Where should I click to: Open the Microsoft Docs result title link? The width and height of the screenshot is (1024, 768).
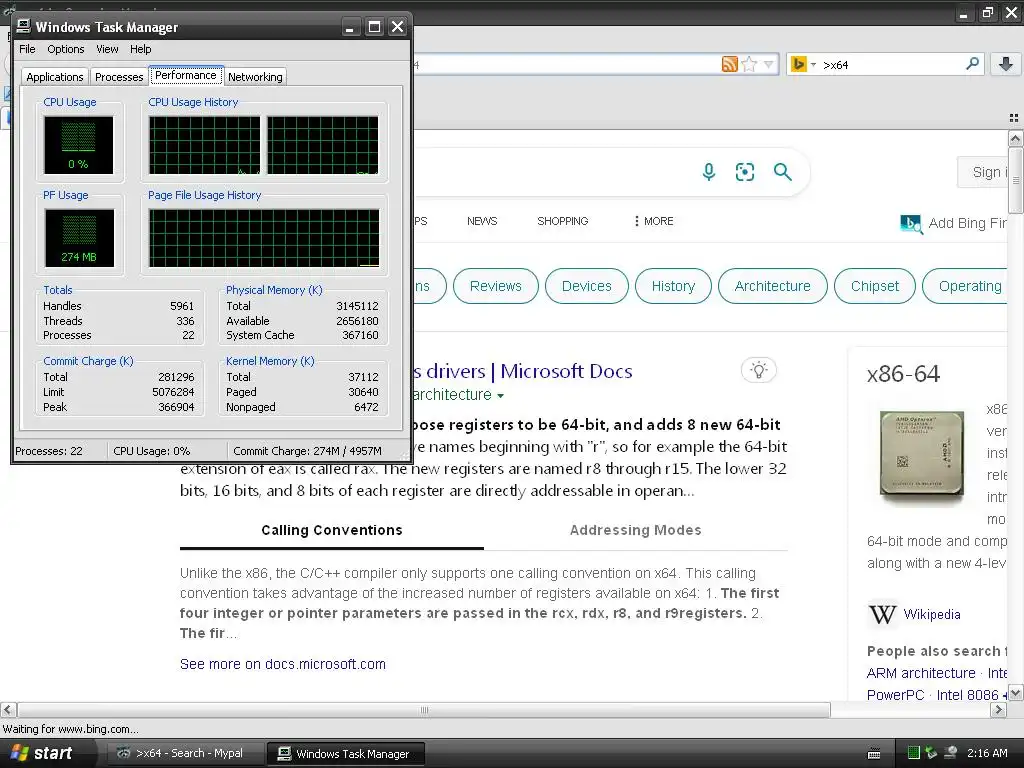(522, 371)
